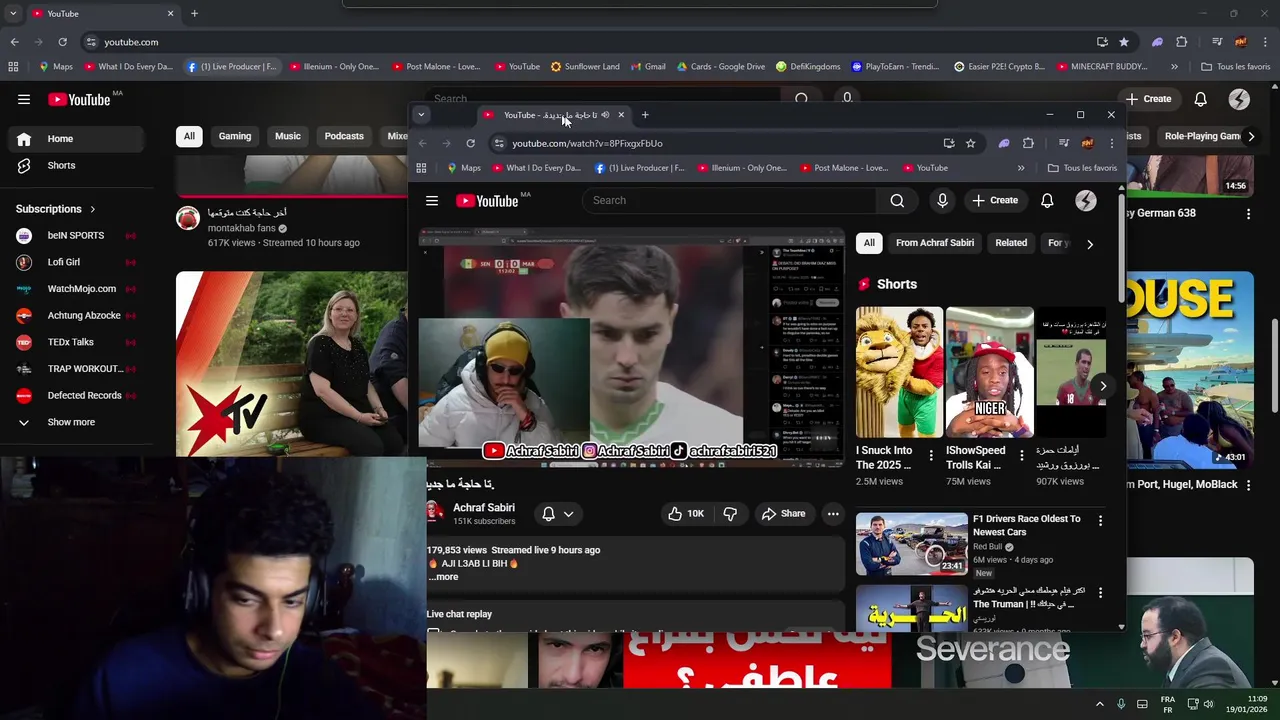Image resolution: width=1280 pixels, height=720 pixels.
Task: Open the Chrome three-dot menu in the front window
Action: 1111,143
